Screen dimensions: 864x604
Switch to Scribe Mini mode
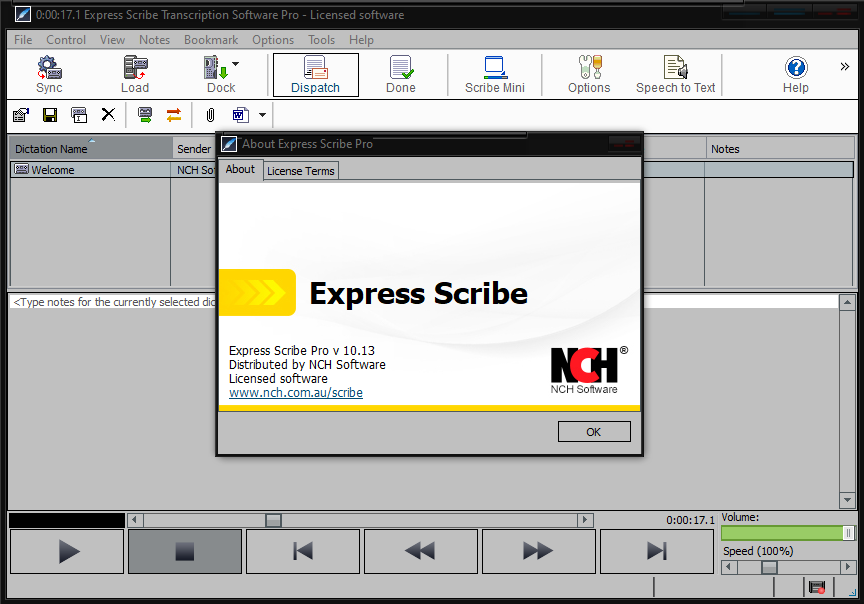[494, 74]
